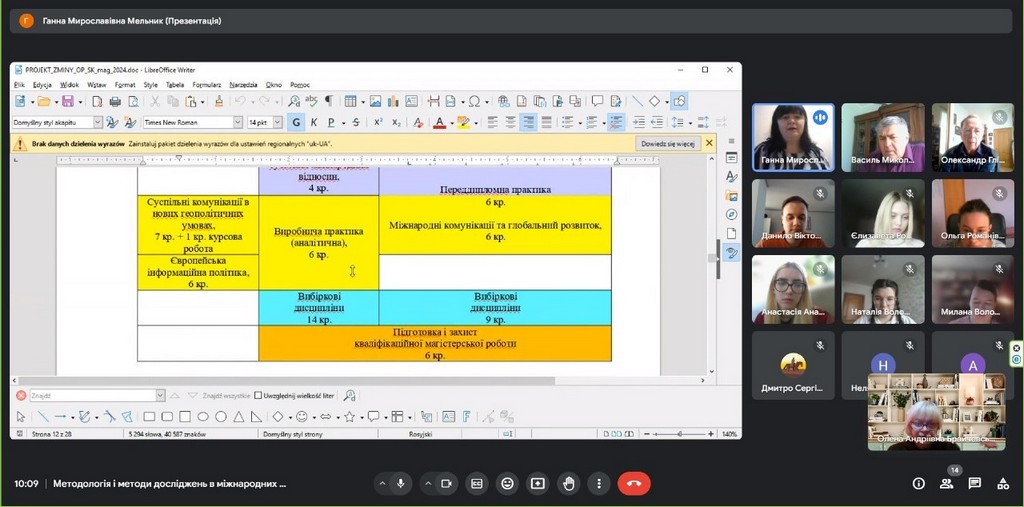Click the 'Dowiedz się więcej' button

point(667,144)
